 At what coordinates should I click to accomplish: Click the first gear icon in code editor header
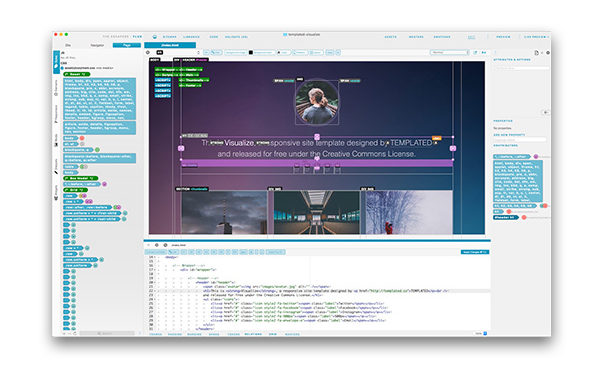tap(157, 245)
